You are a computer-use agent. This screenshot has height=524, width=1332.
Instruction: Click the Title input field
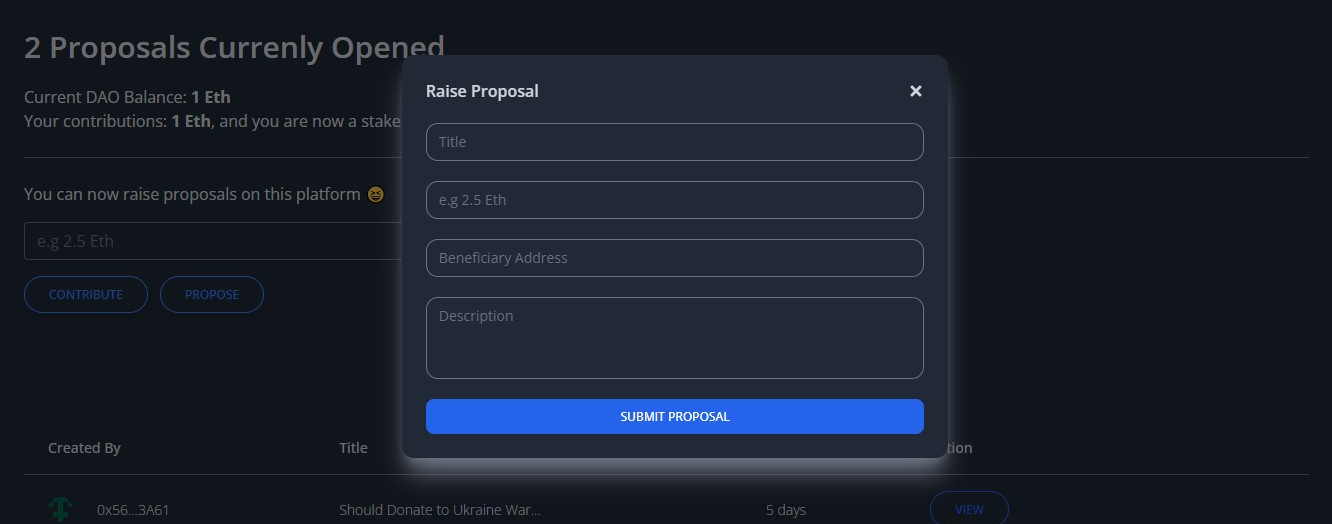(674, 142)
